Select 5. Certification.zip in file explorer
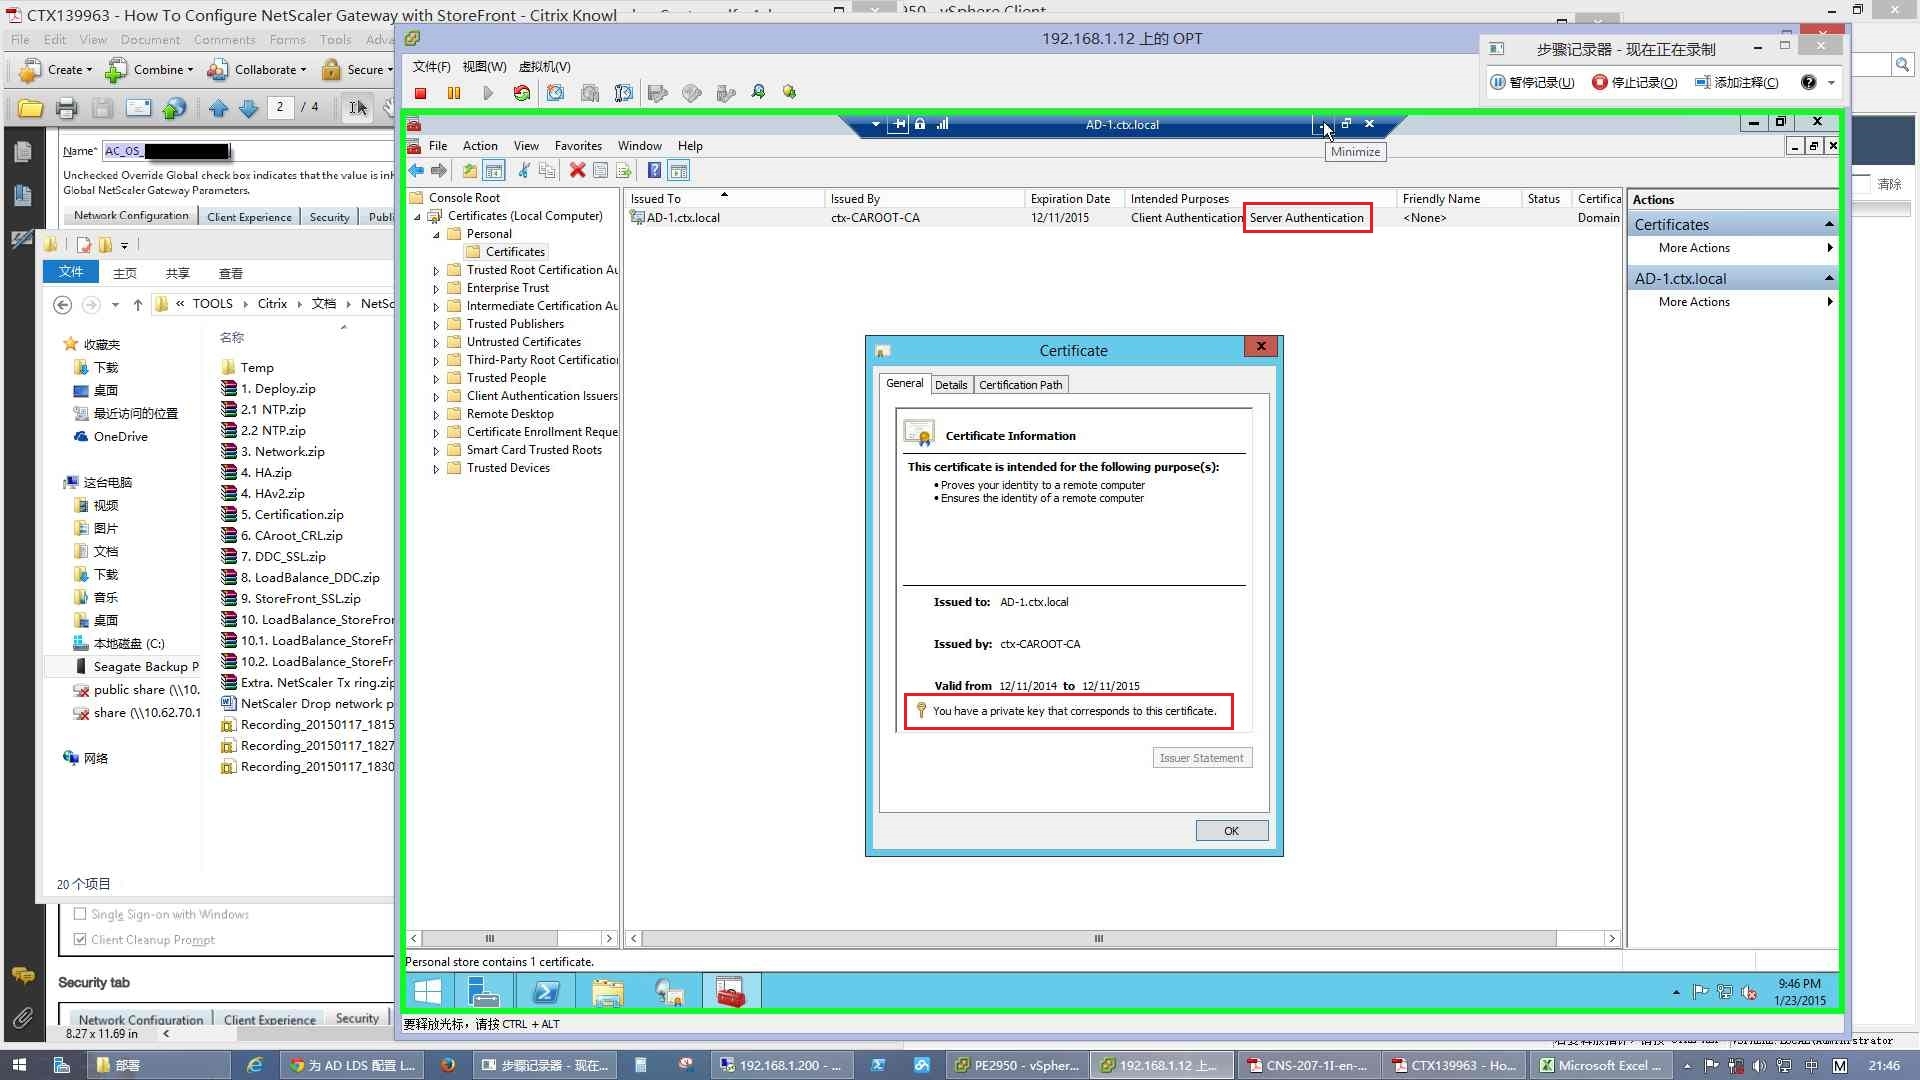The height and width of the screenshot is (1080, 1920). 291,515
